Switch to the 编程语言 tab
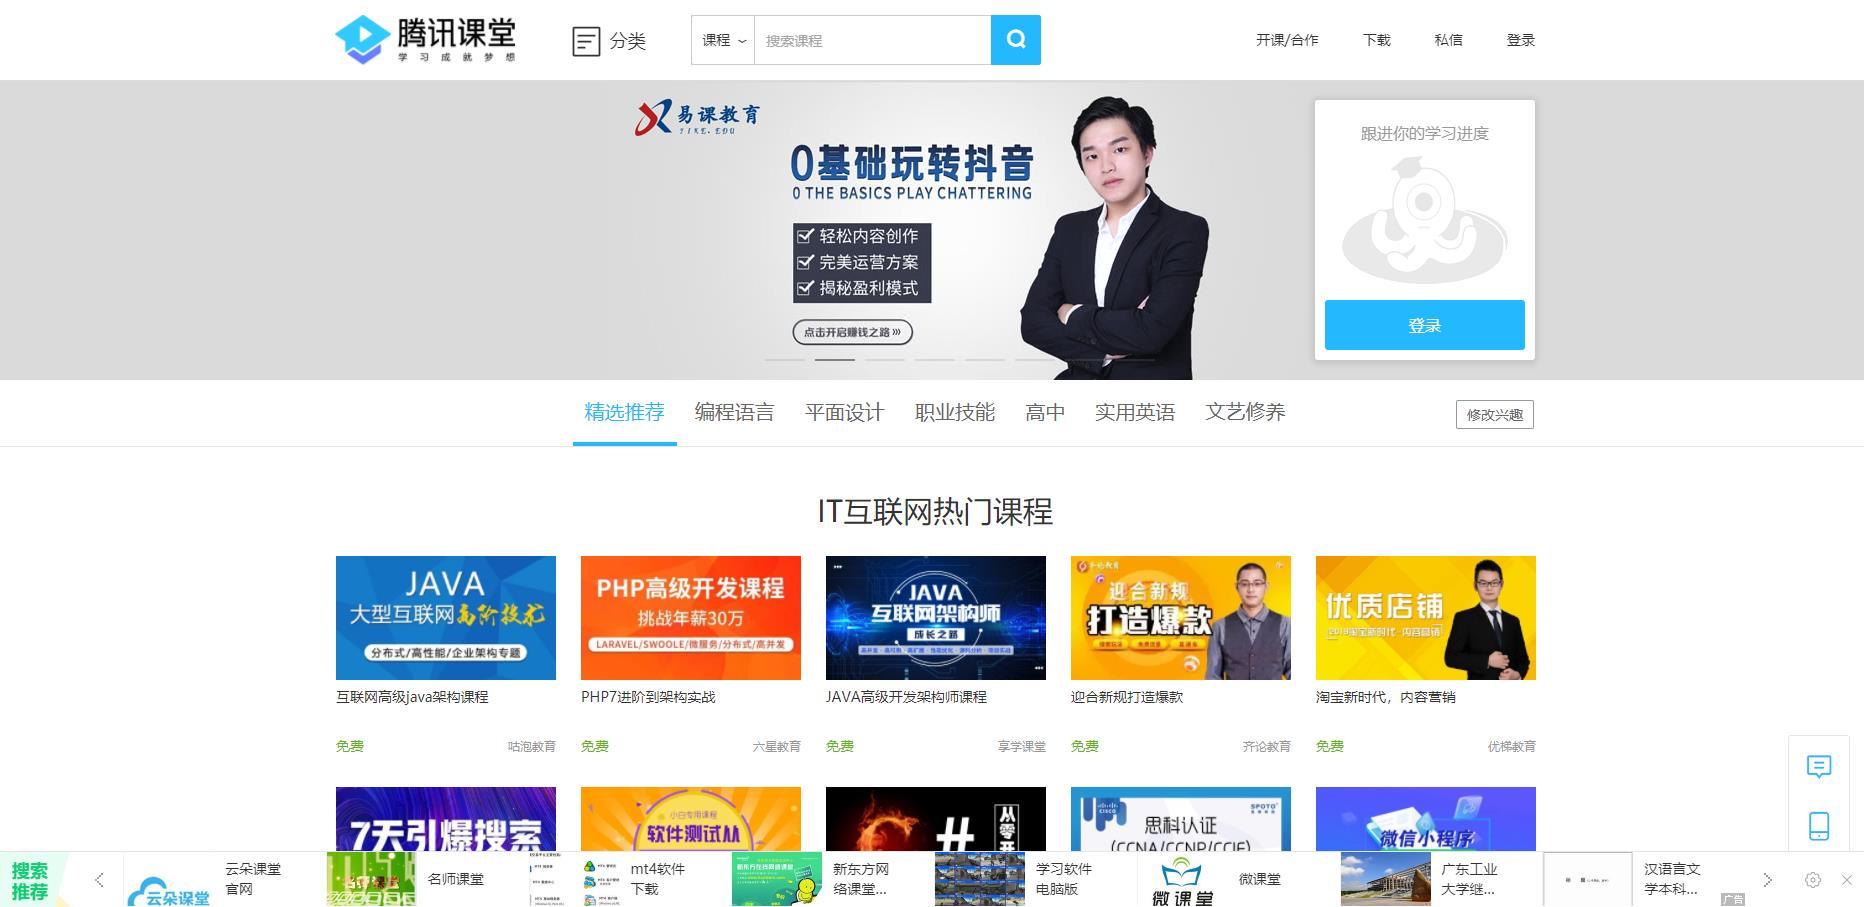 tap(734, 412)
